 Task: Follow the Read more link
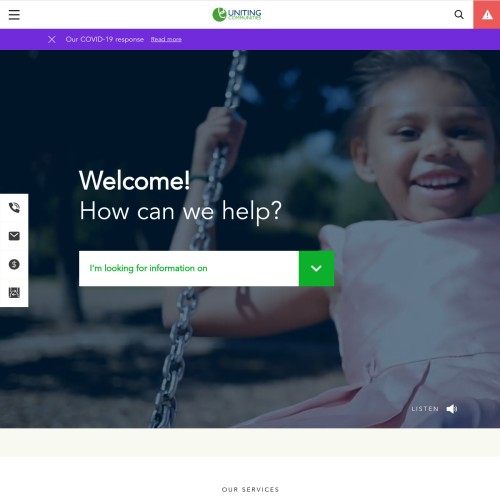pos(166,39)
